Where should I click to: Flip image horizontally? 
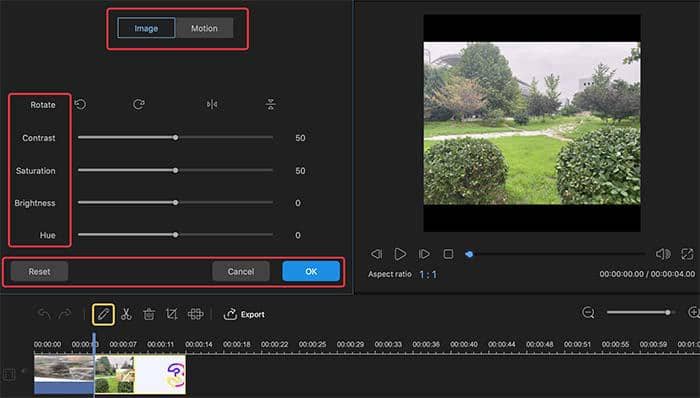[212, 104]
